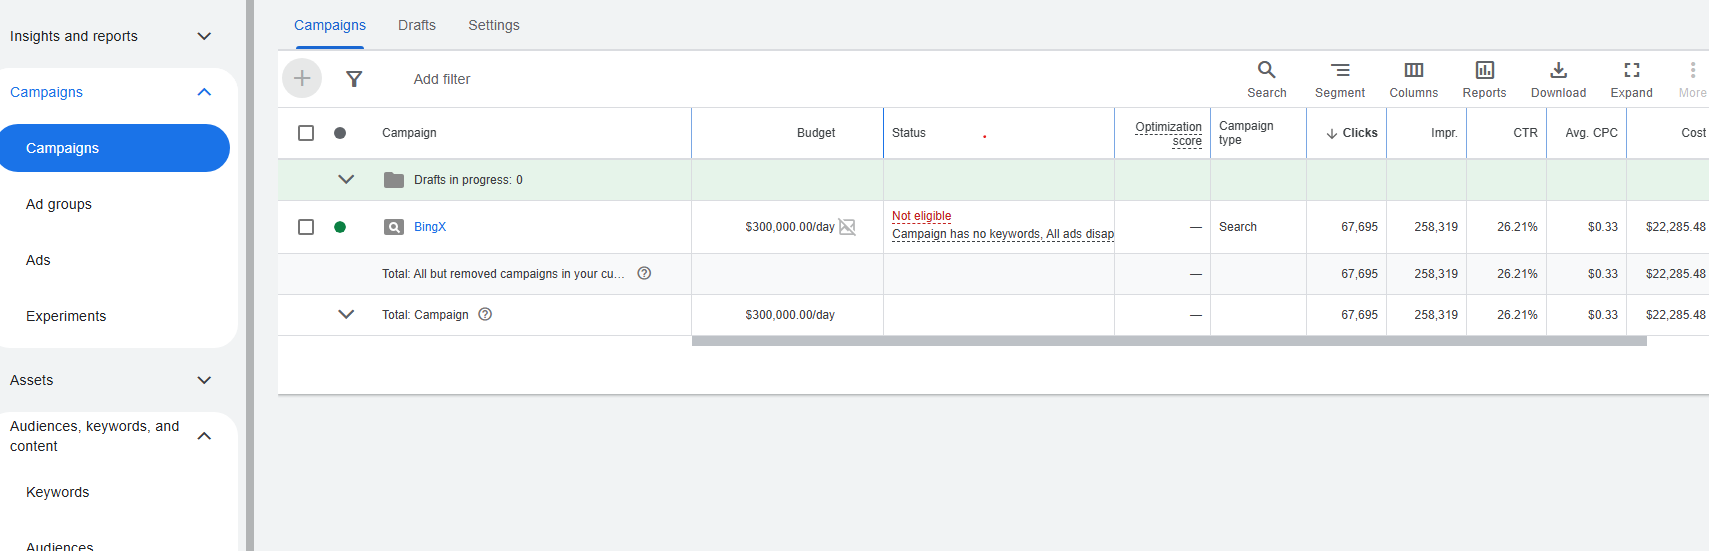1709x551 pixels.
Task: Open Experiments in the sidebar
Action: point(66,316)
